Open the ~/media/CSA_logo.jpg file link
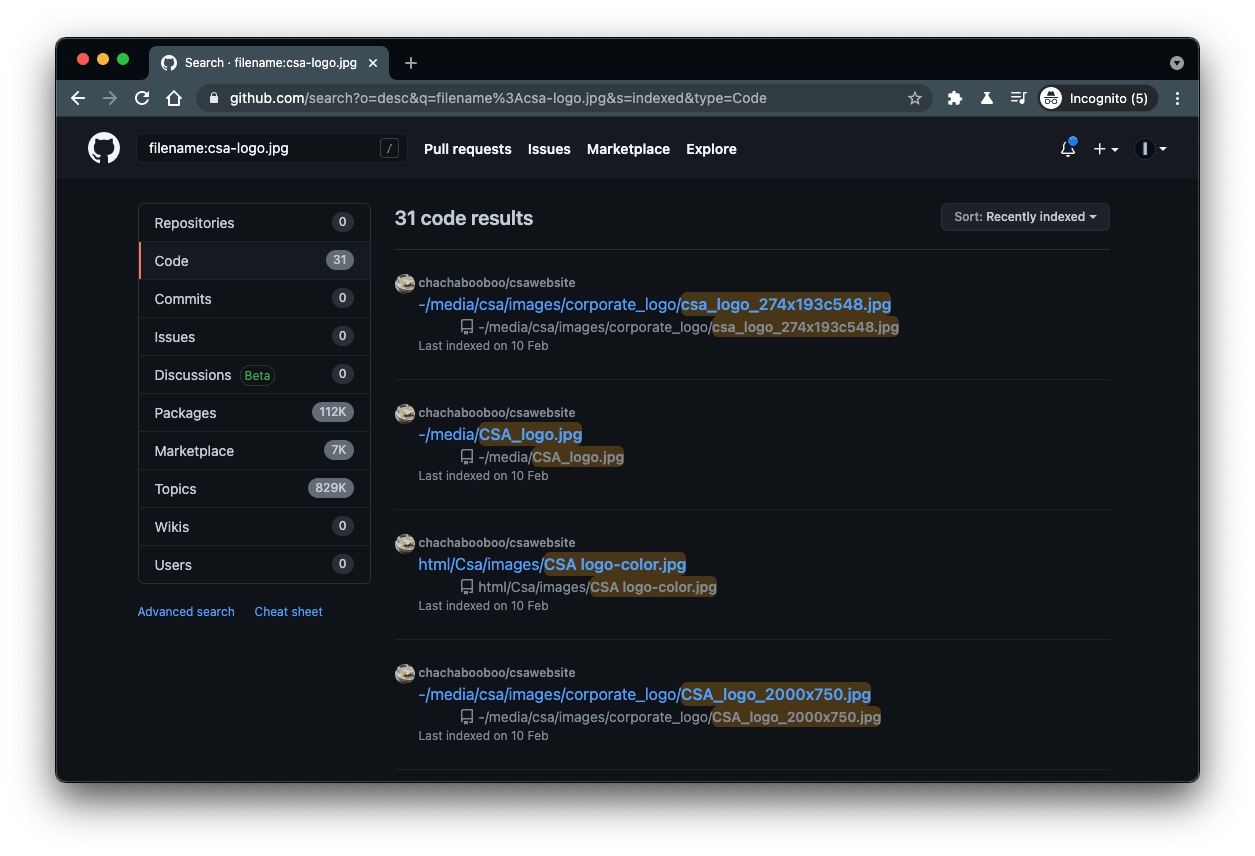 coord(500,434)
